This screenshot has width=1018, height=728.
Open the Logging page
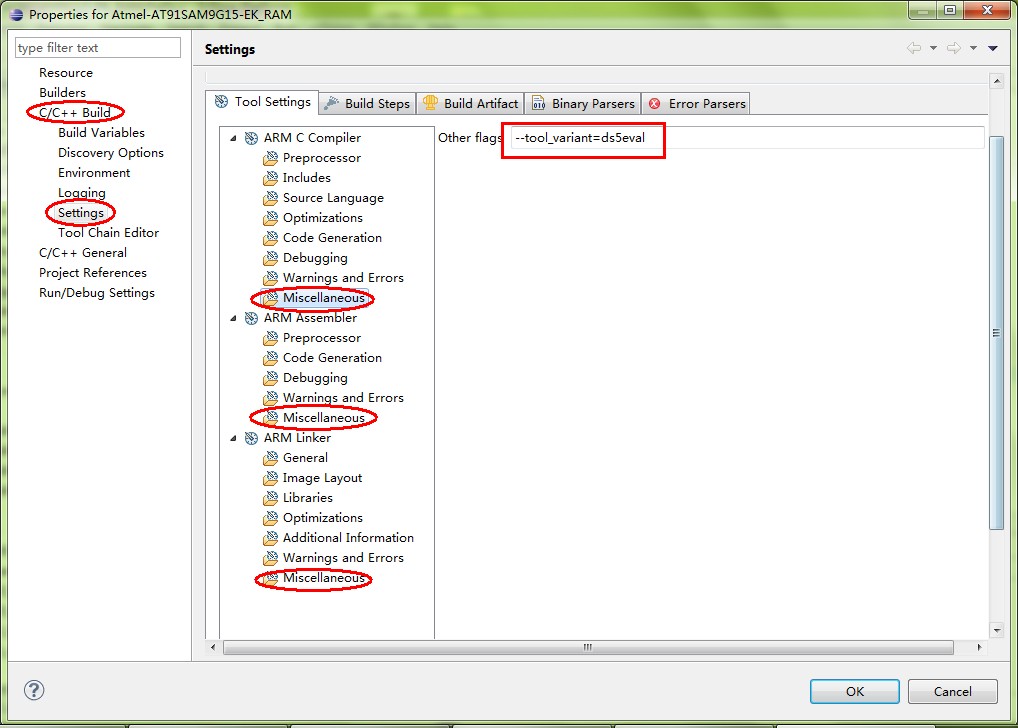pyautogui.click(x=81, y=194)
